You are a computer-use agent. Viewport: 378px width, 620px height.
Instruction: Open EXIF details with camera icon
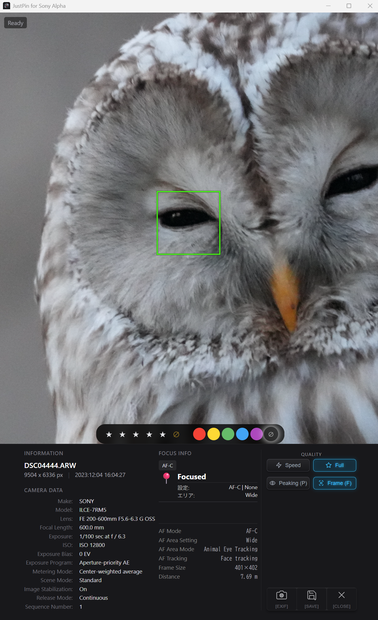(282, 599)
